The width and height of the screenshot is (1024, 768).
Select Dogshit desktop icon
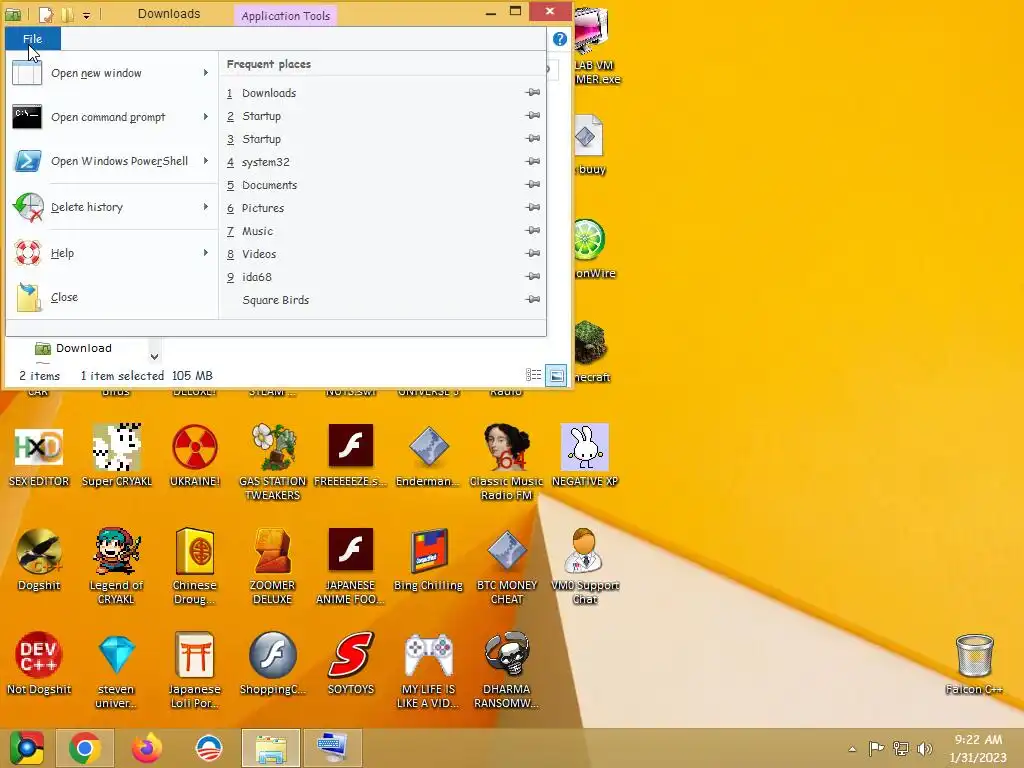coord(39,560)
